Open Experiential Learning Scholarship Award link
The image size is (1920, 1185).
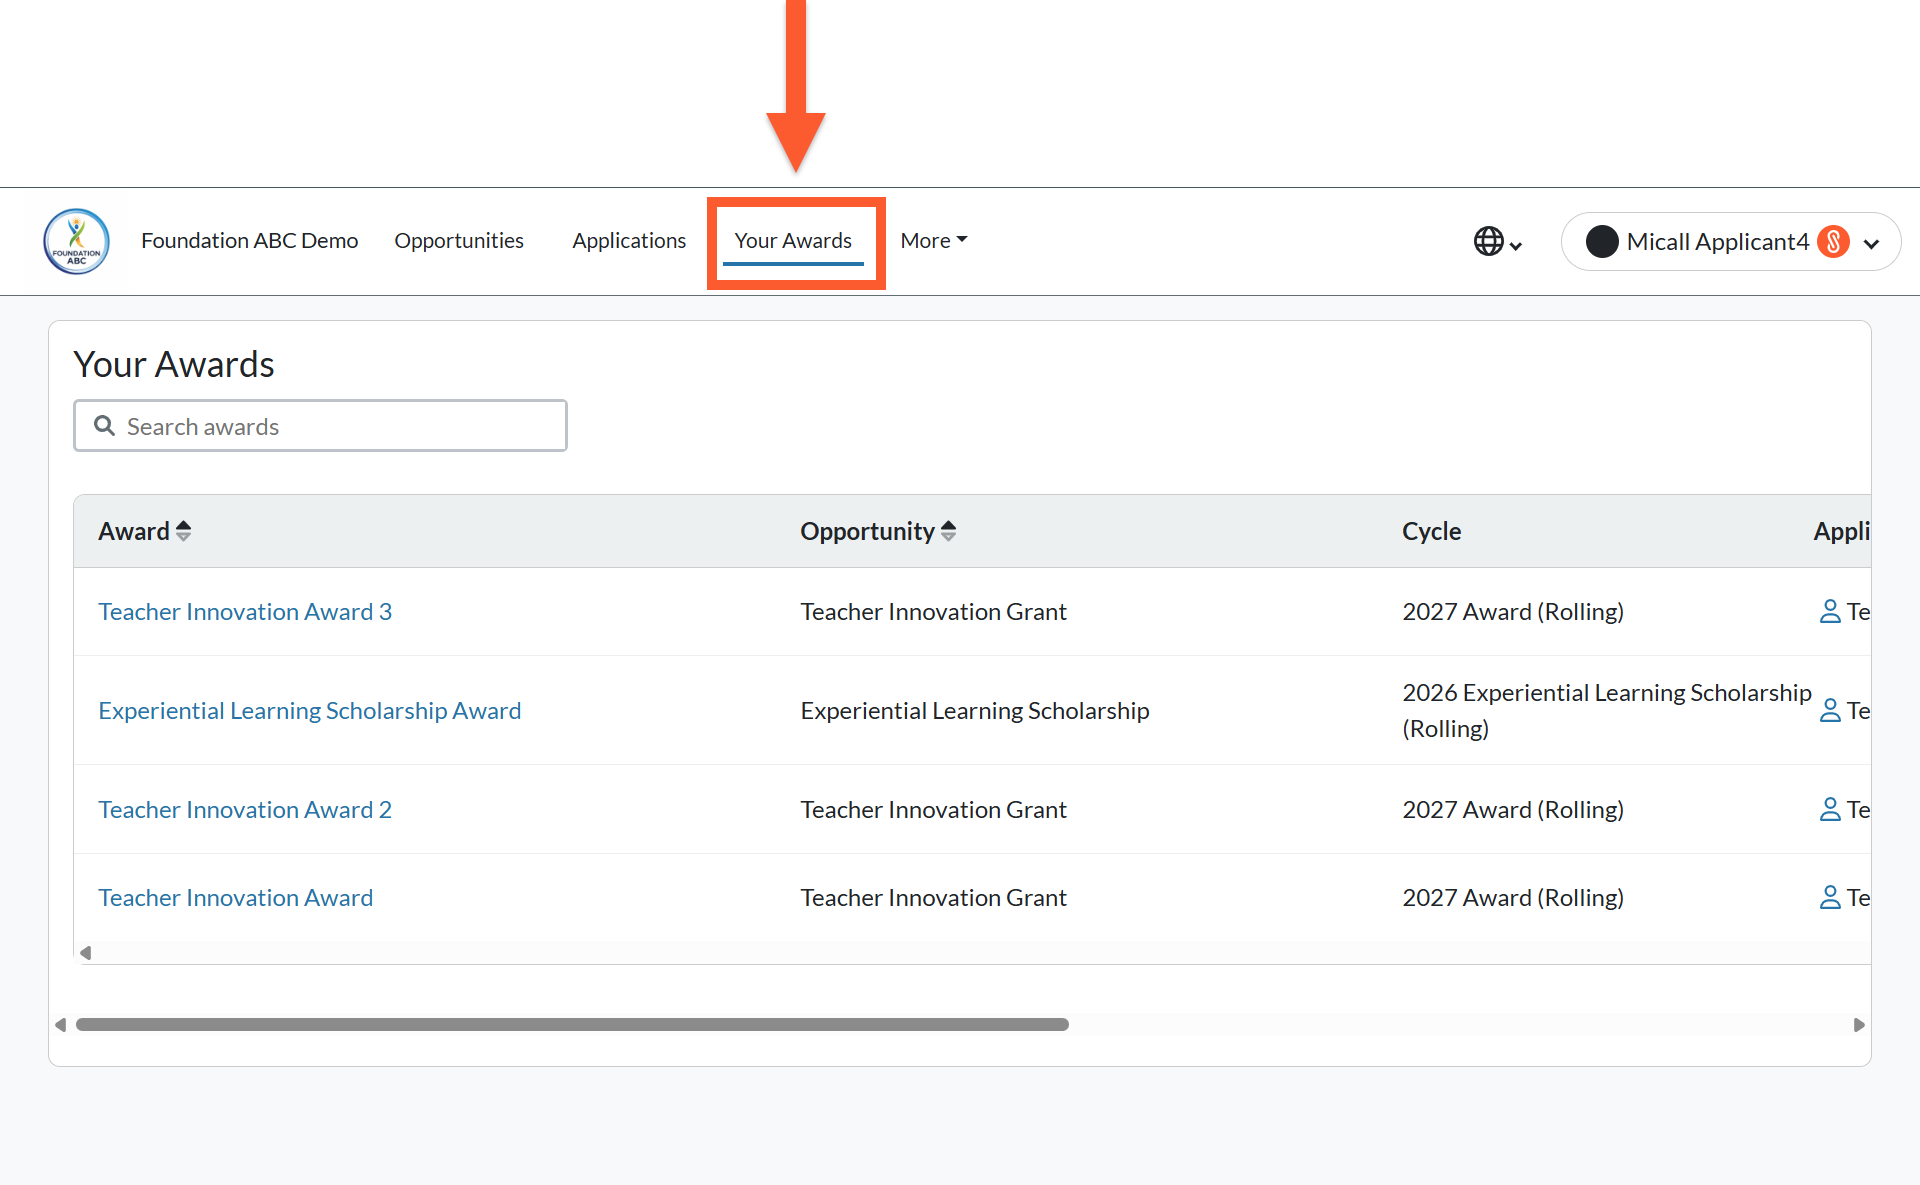(310, 710)
